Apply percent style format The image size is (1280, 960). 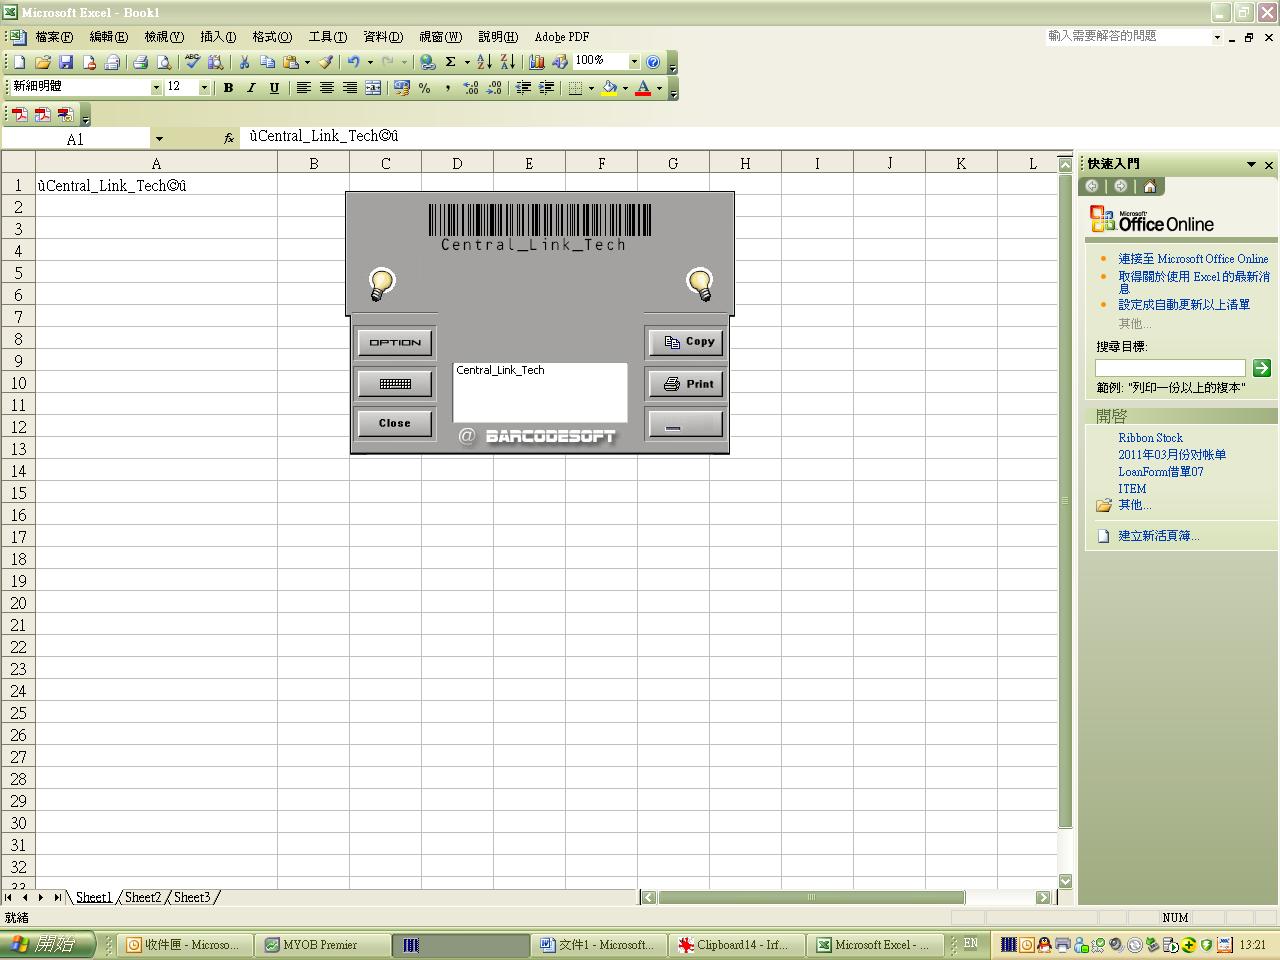tap(425, 88)
